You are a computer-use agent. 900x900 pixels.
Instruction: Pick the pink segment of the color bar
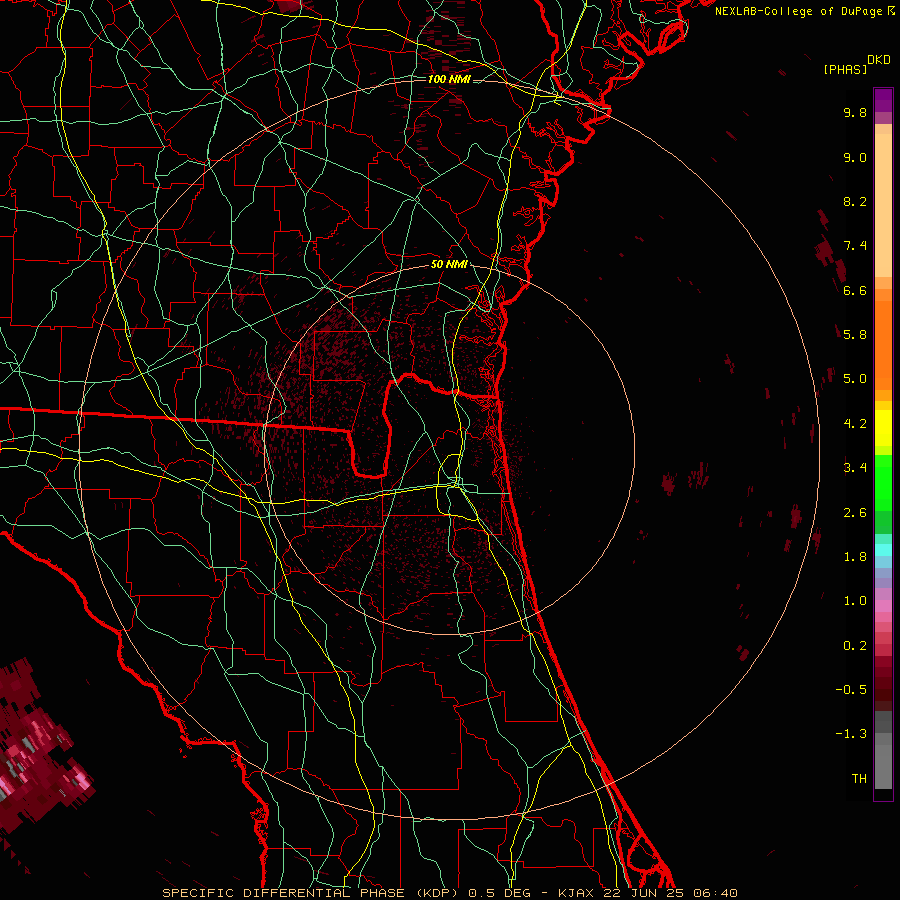883,606
